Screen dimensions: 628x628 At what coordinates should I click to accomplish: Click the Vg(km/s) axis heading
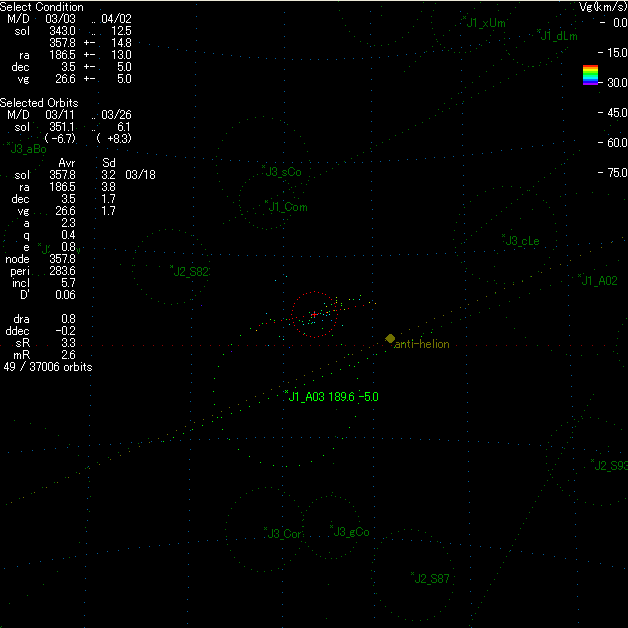(x=602, y=7)
